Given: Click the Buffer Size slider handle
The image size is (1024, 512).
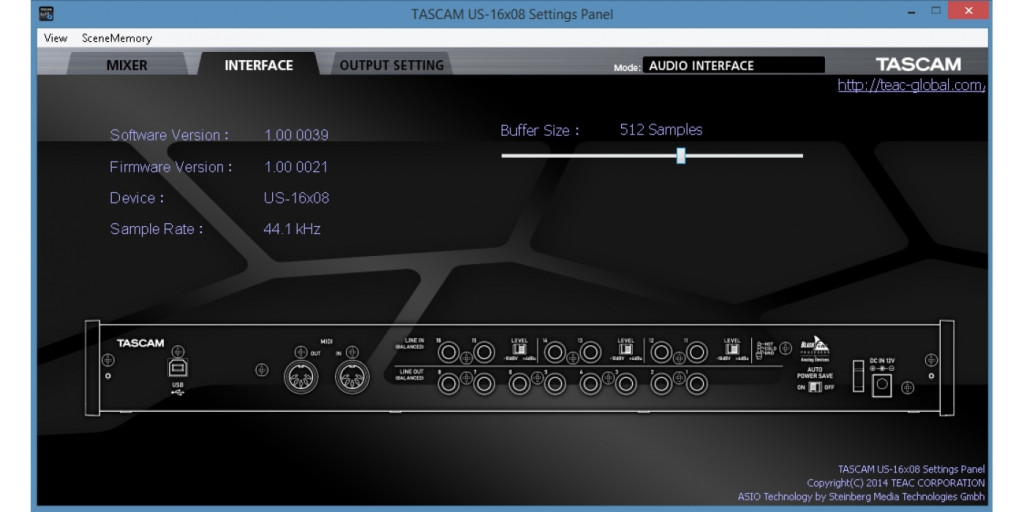Looking at the screenshot, I should tap(681, 155).
